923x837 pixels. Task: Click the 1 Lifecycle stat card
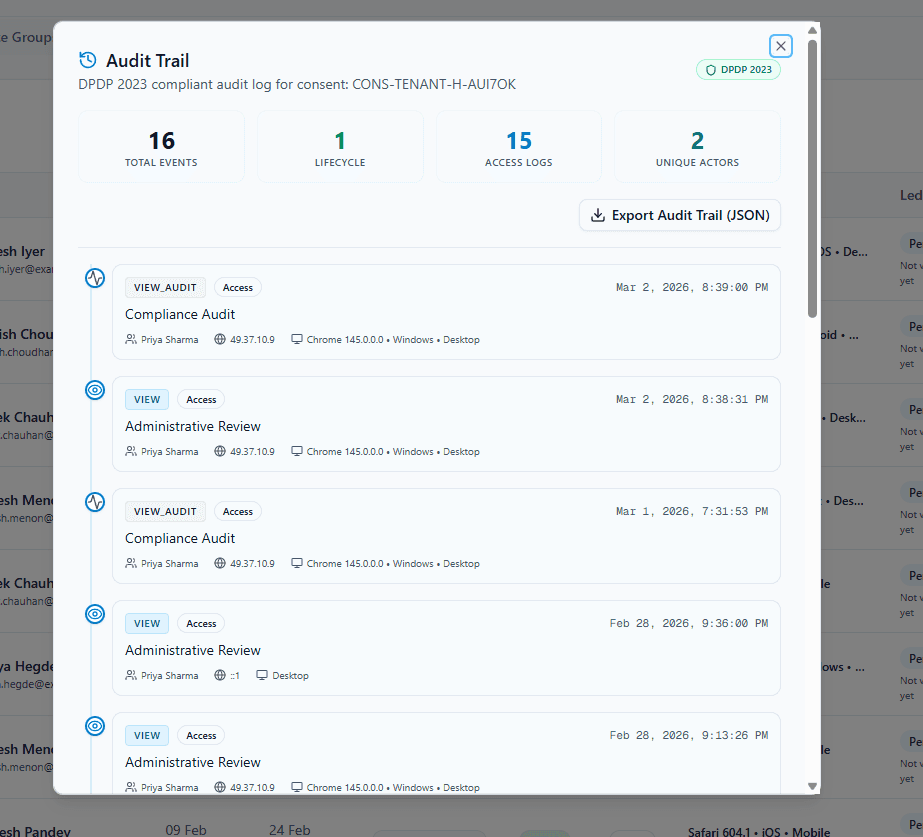click(x=339, y=146)
